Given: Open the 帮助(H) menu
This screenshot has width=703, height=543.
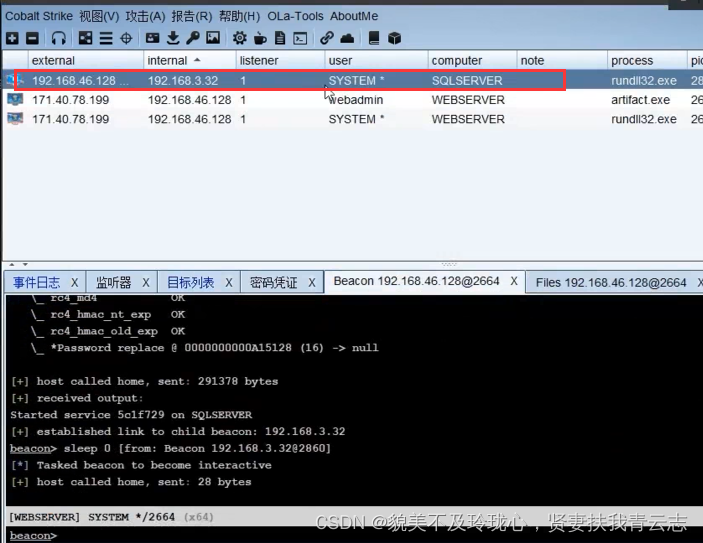Looking at the screenshot, I should point(239,16).
